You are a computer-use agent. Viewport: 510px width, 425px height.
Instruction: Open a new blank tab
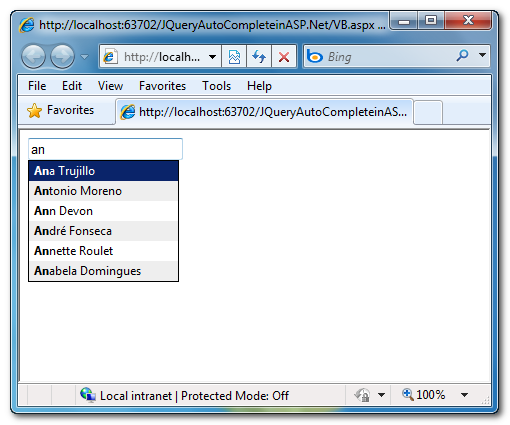point(428,113)
